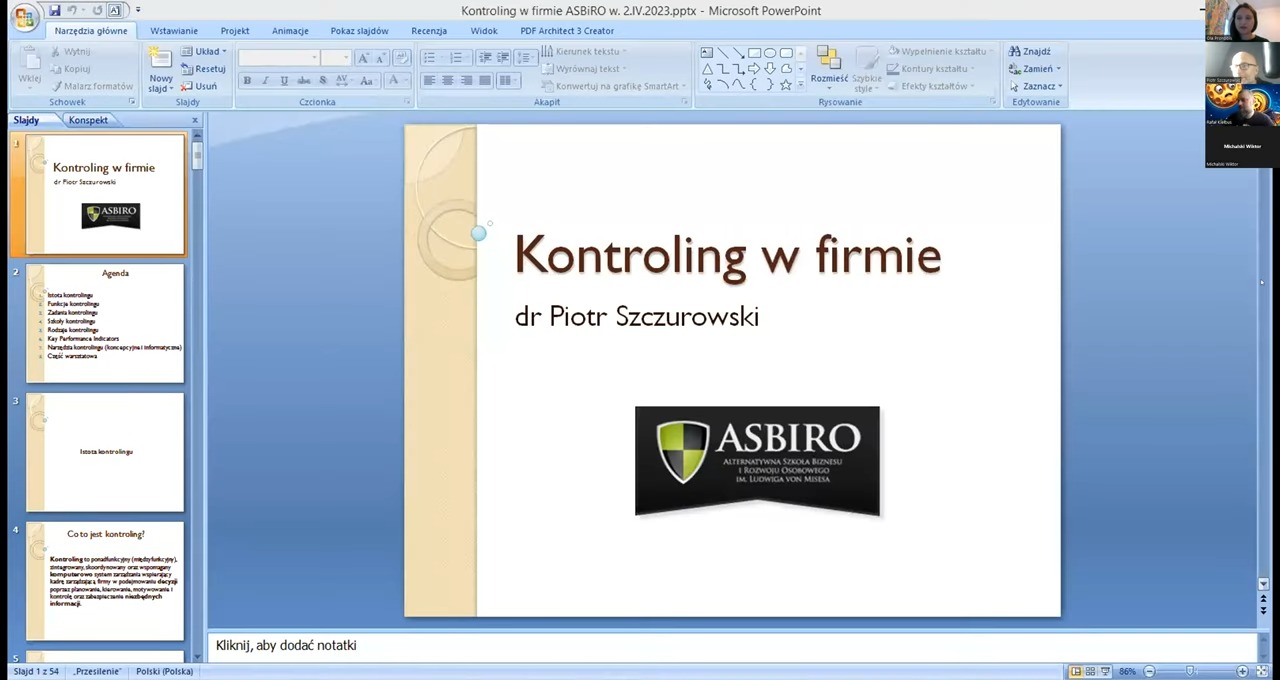Switch to the Konspekt outline tab
Screen dimensions: 1280x680
(88, 120)
